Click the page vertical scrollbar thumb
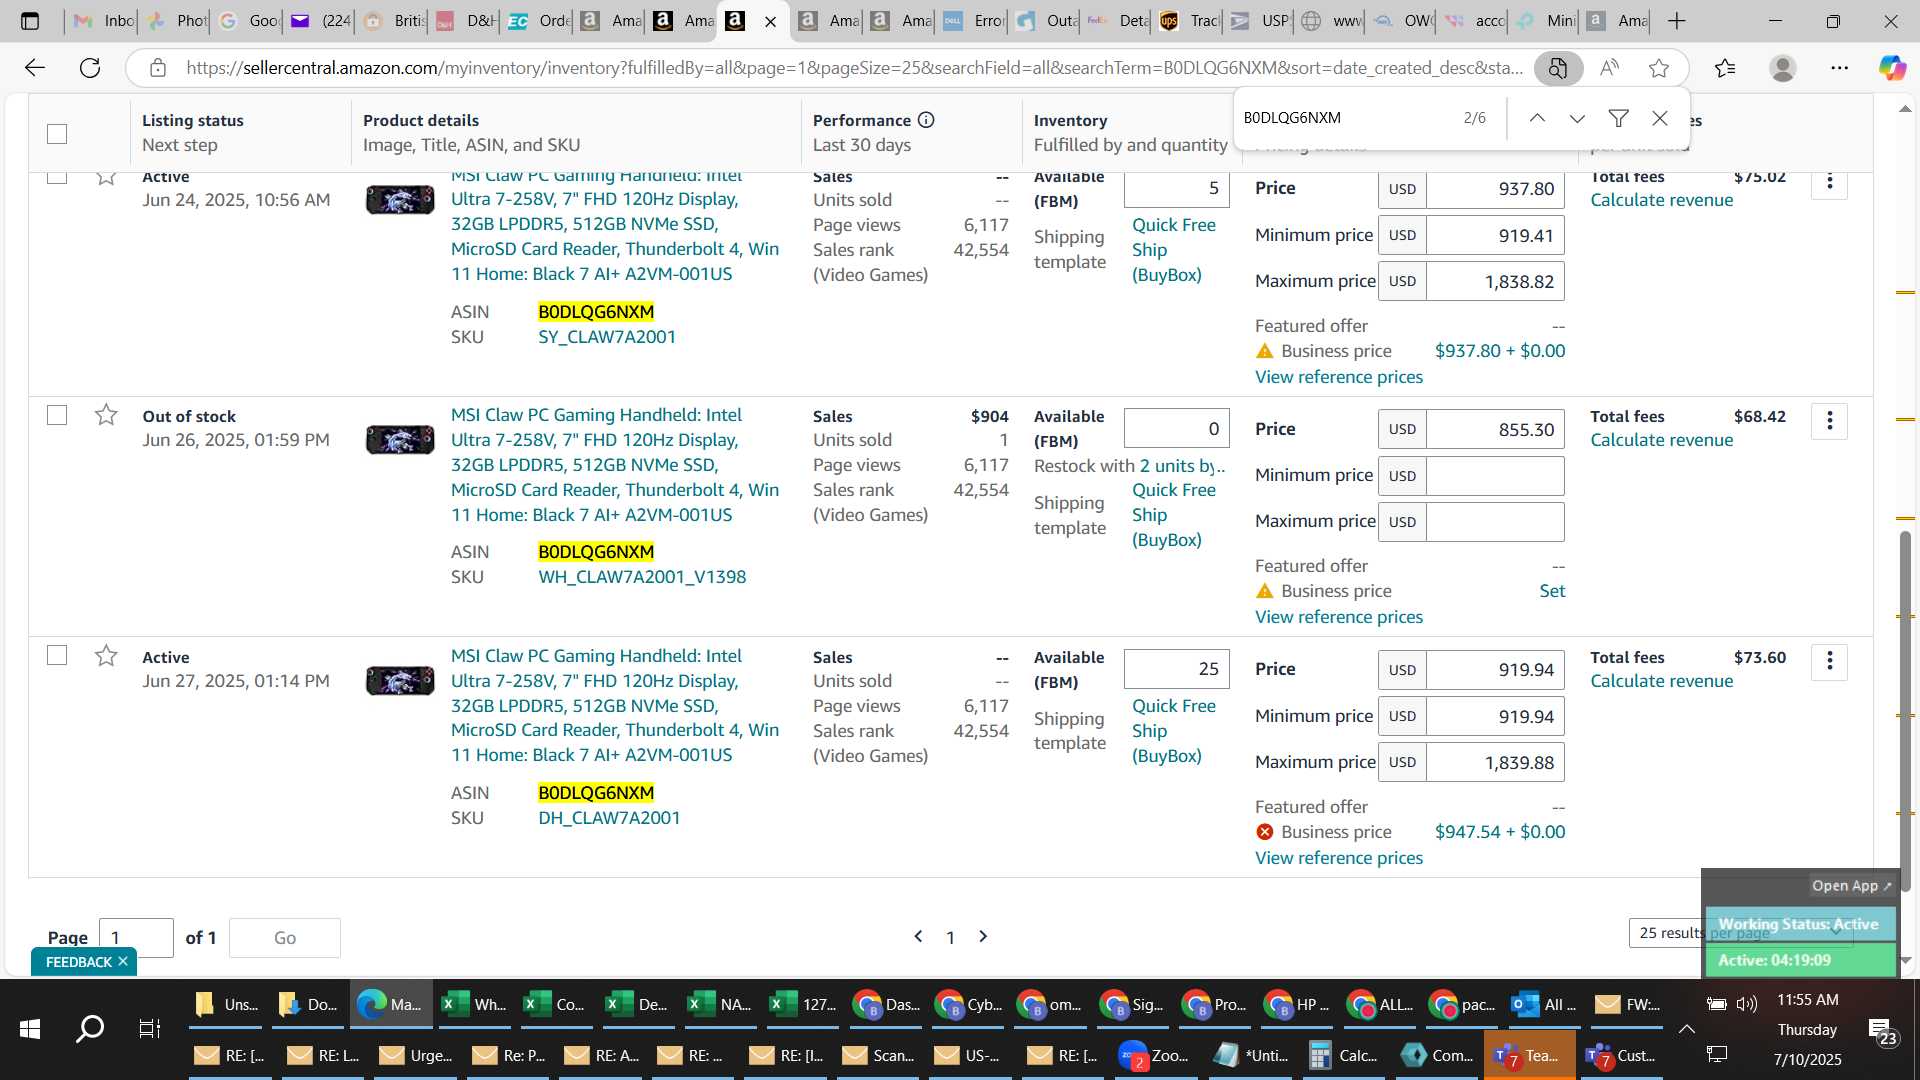 [1905, 710]
